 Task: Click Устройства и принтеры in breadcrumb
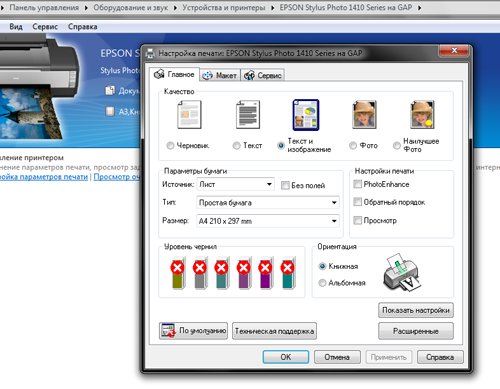224,7
